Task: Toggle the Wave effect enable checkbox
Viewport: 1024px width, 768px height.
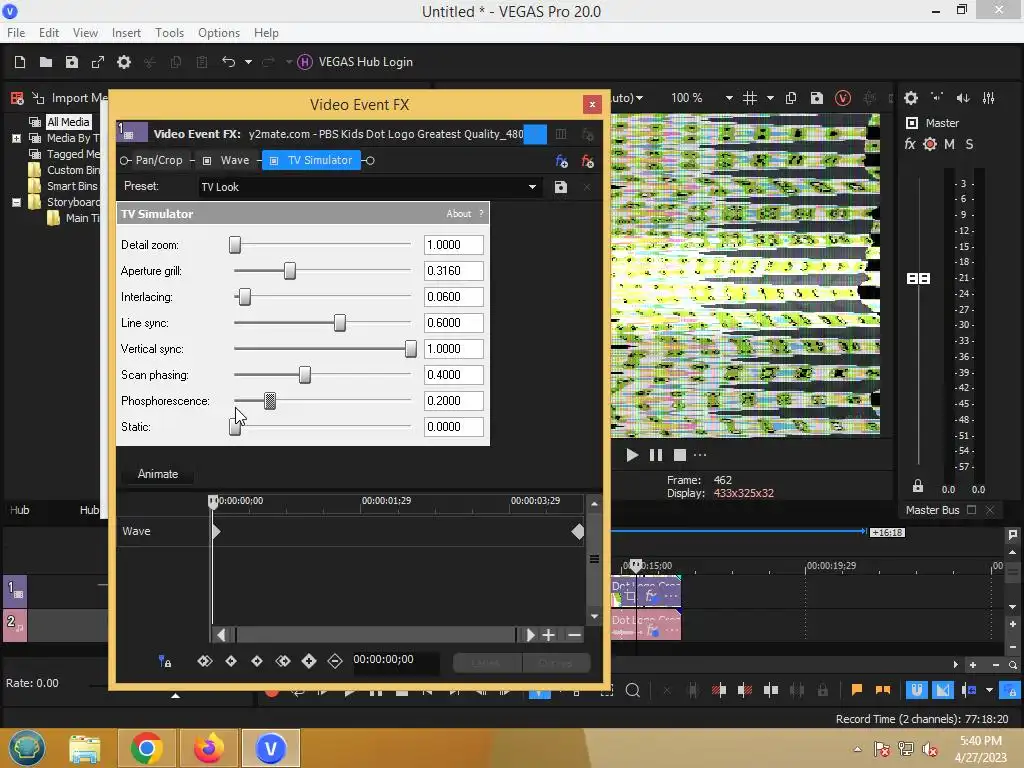Action: 207,161
